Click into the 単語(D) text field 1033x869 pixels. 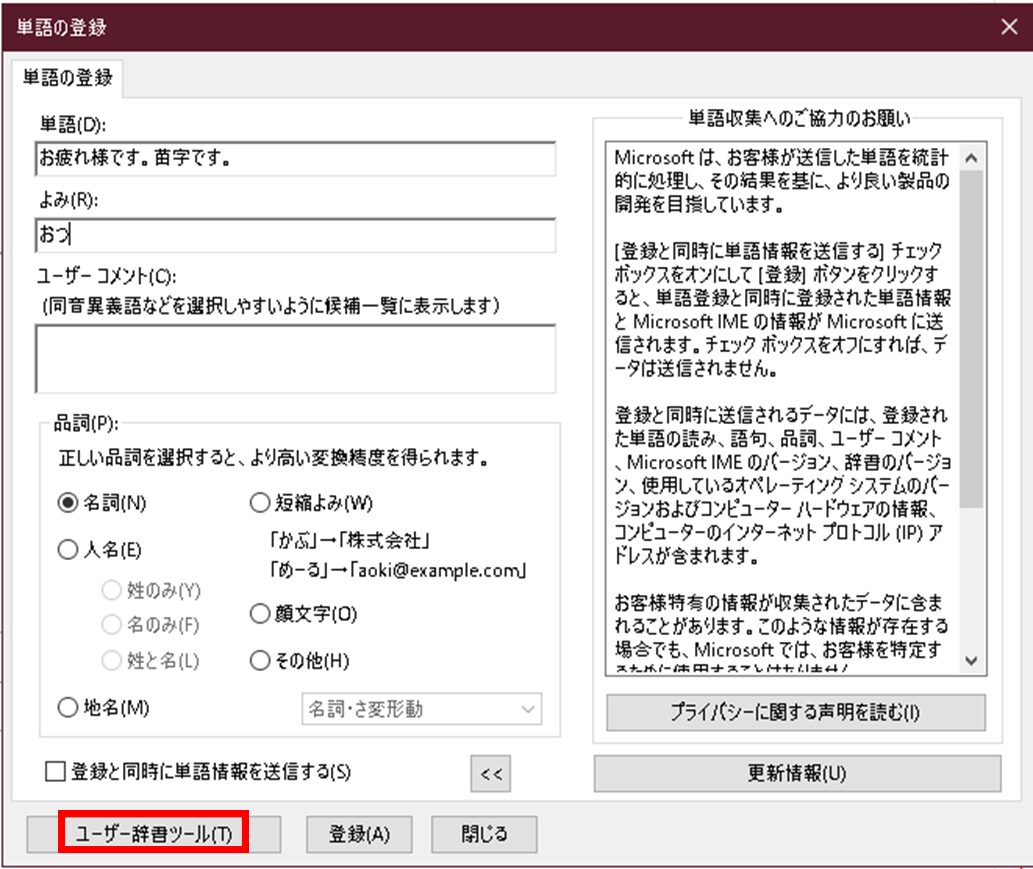pos(294,158)
